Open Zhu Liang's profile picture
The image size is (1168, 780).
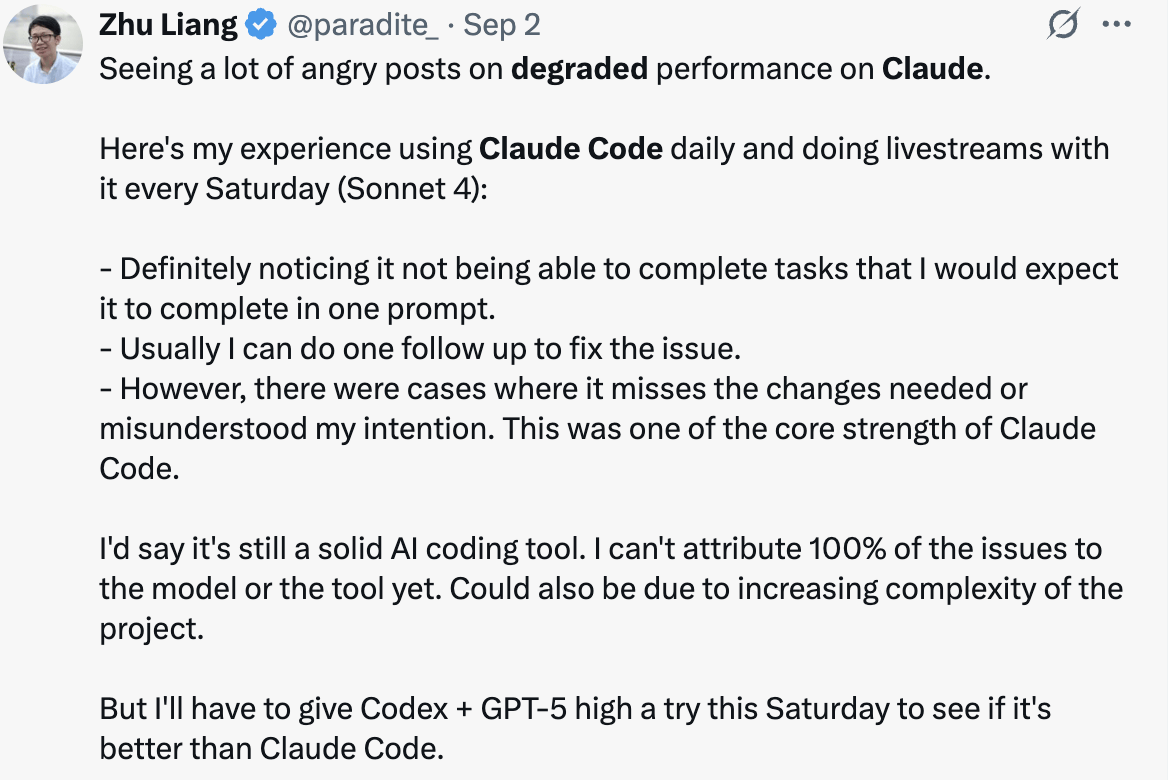click(42, 45)
